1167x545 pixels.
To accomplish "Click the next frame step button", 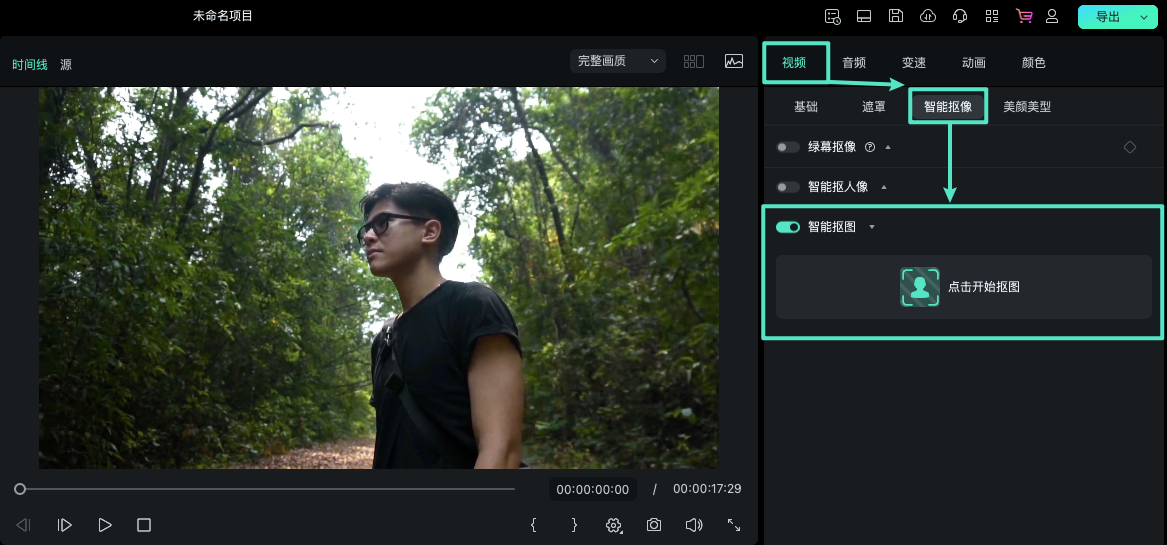I will point(65,526).
